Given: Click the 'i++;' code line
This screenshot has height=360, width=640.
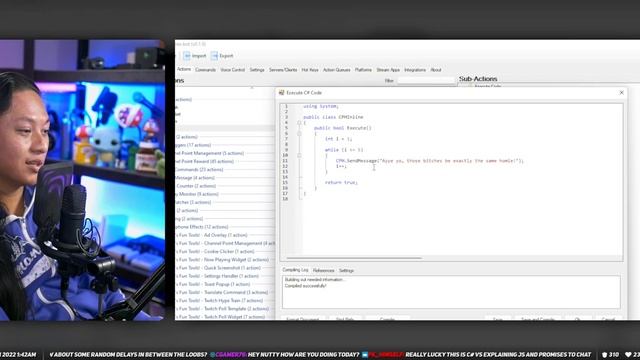Looking at the screenshot, I should [341, 166].
